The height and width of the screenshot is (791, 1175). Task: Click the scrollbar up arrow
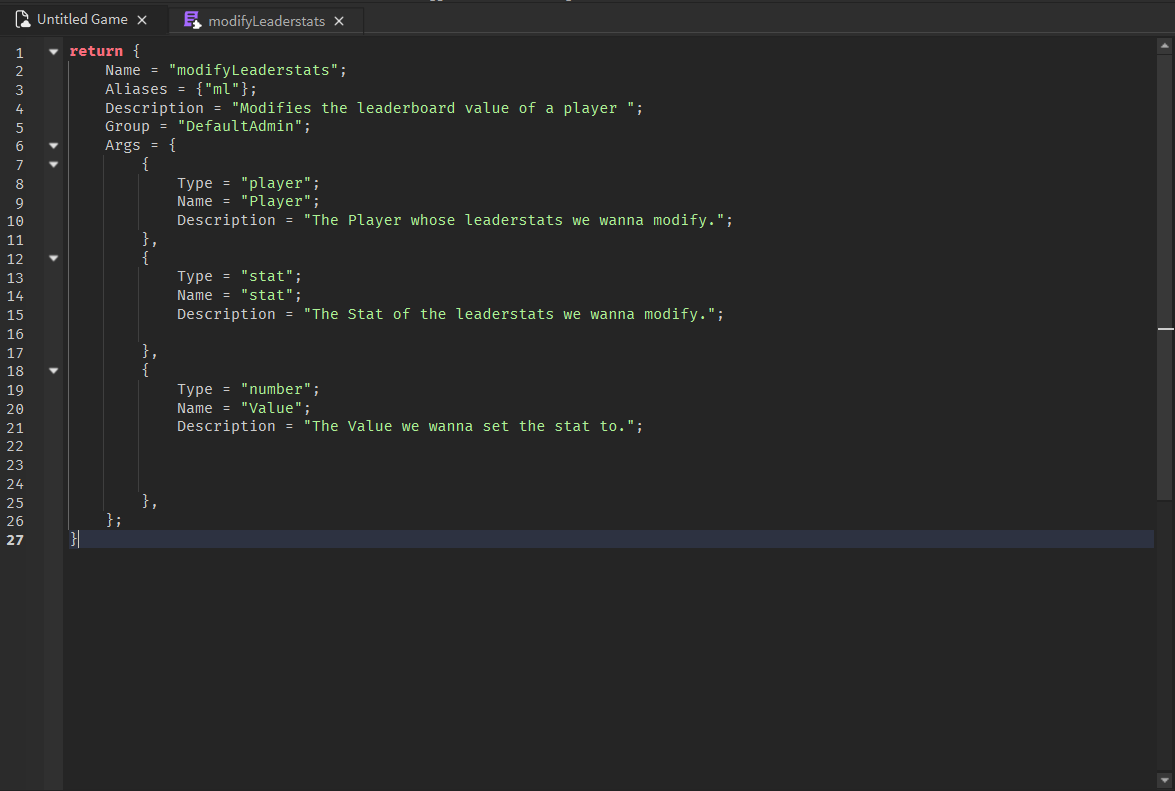pos(1163,44)
